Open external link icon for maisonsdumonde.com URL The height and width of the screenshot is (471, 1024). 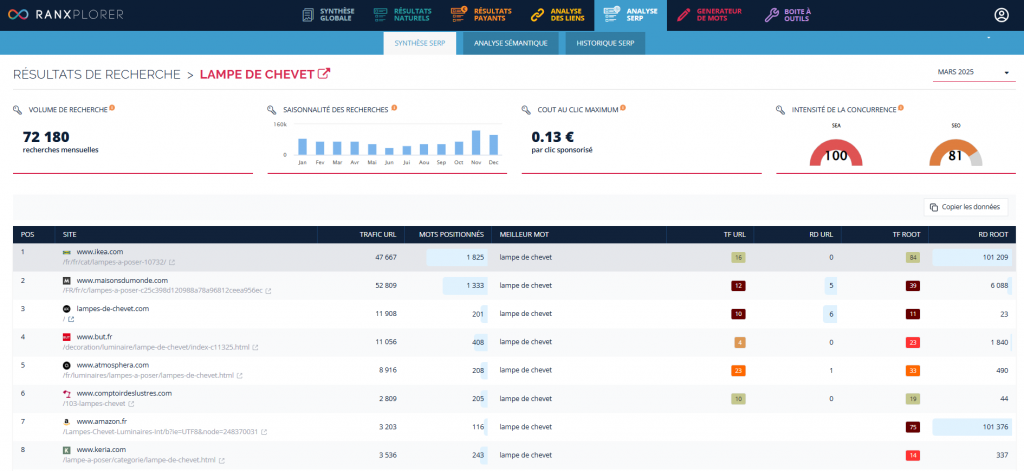pyautogui.click(x=268, y=291)
